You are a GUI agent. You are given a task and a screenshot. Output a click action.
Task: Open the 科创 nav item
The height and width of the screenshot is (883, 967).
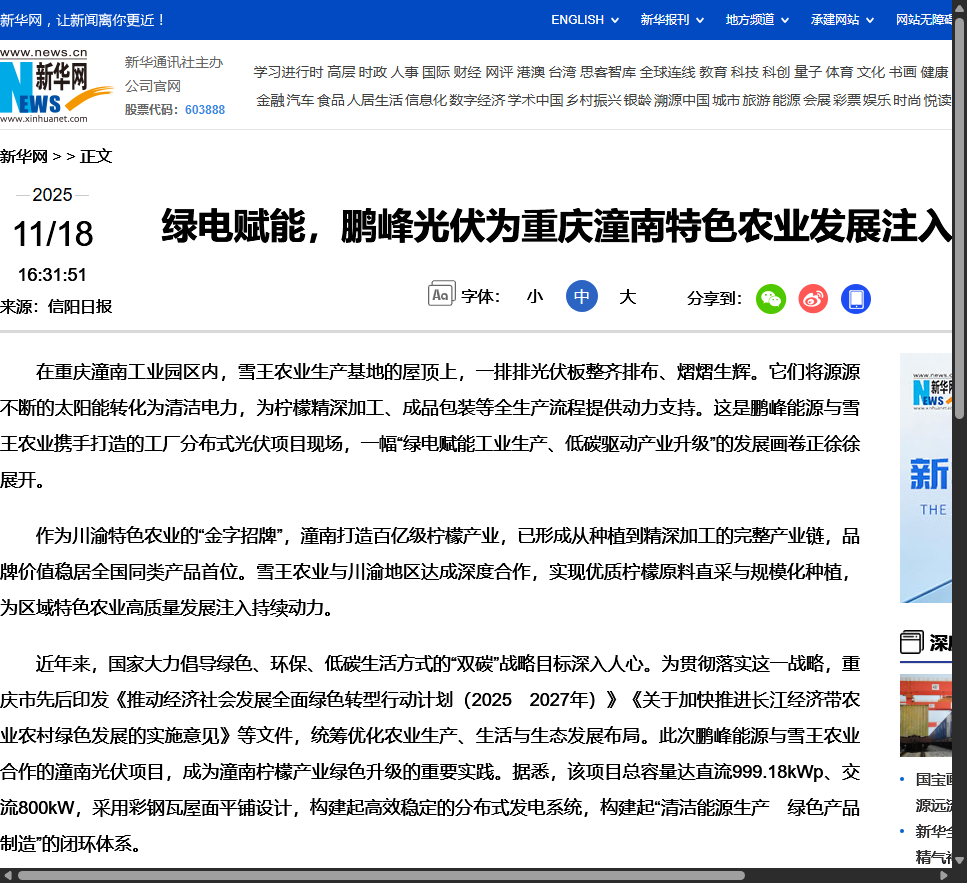776,72
